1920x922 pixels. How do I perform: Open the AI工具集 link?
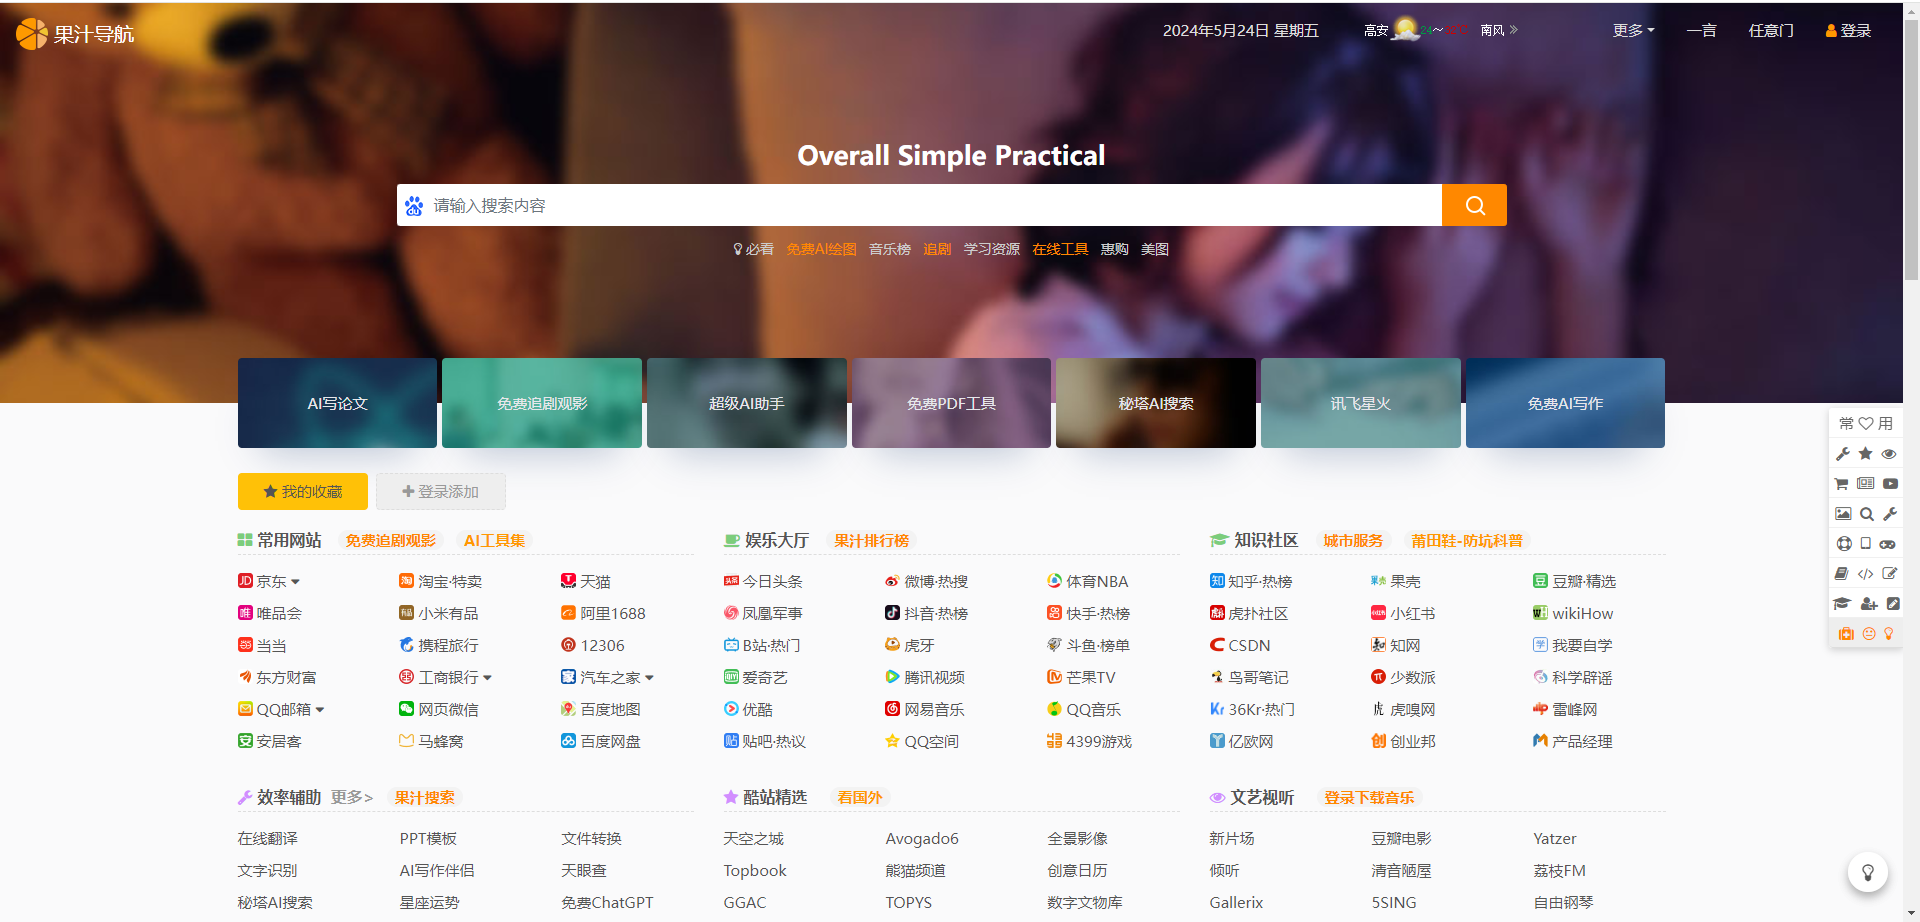(x=494, y=541)
